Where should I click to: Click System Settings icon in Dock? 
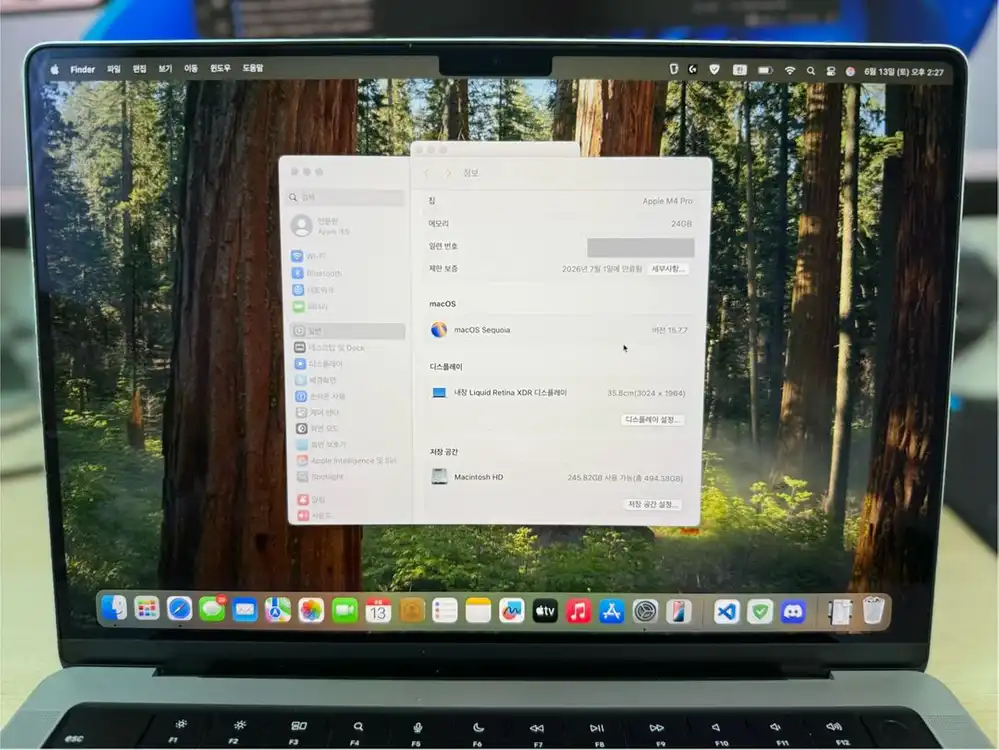(645, 612)
